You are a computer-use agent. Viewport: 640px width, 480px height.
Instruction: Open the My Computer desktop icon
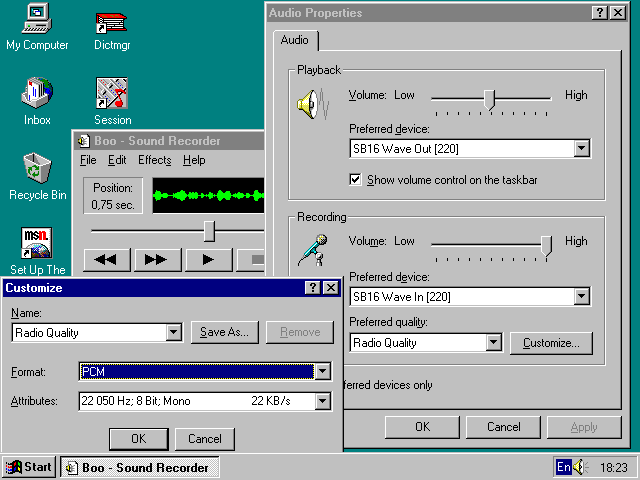coord(37,18)
